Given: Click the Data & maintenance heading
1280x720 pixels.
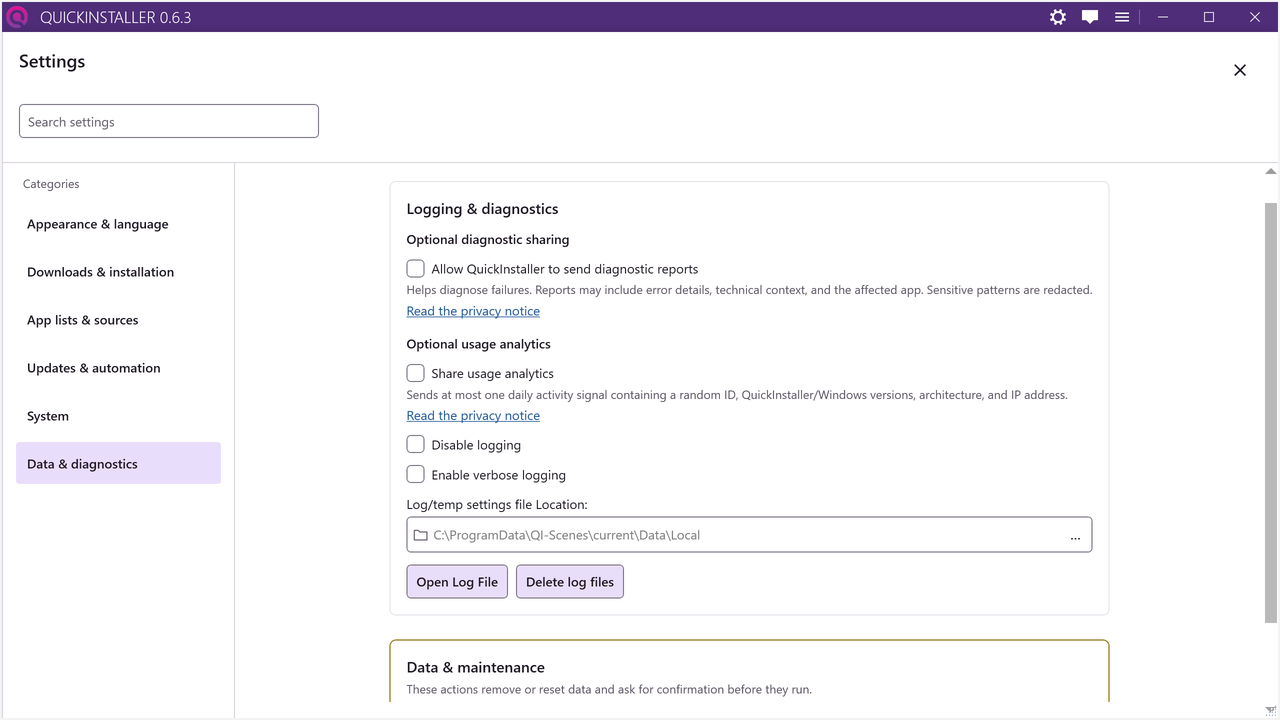Looking at the screenshot, I should (x=476, y=667).
